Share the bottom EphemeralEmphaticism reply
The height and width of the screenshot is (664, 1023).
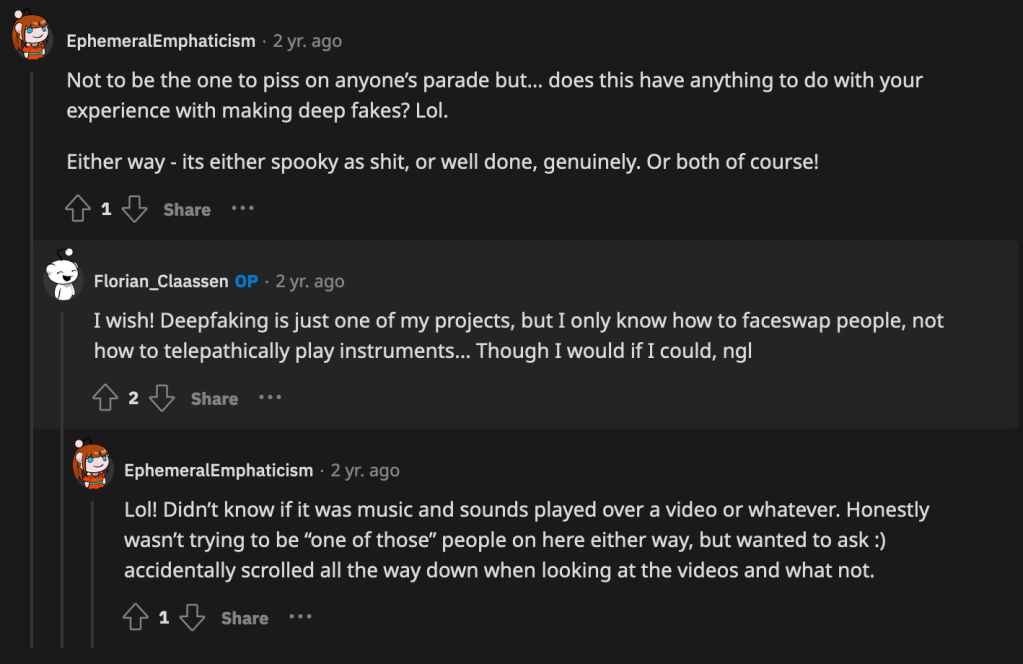click(x=244, y=618)
